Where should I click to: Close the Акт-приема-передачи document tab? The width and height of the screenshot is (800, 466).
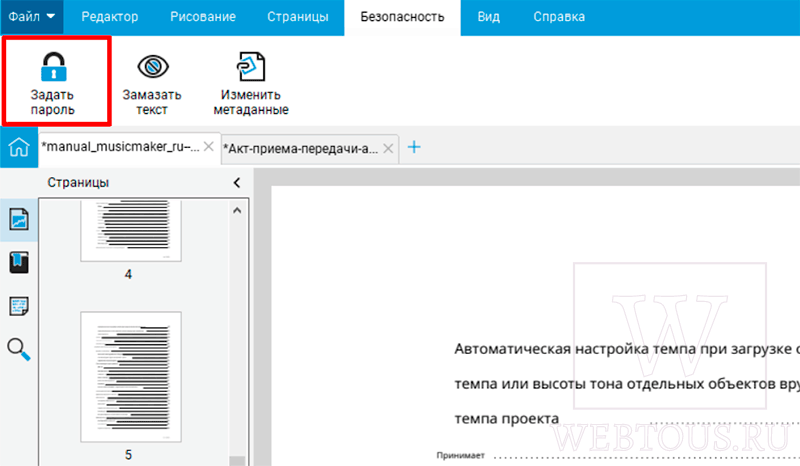coord(388,149)
